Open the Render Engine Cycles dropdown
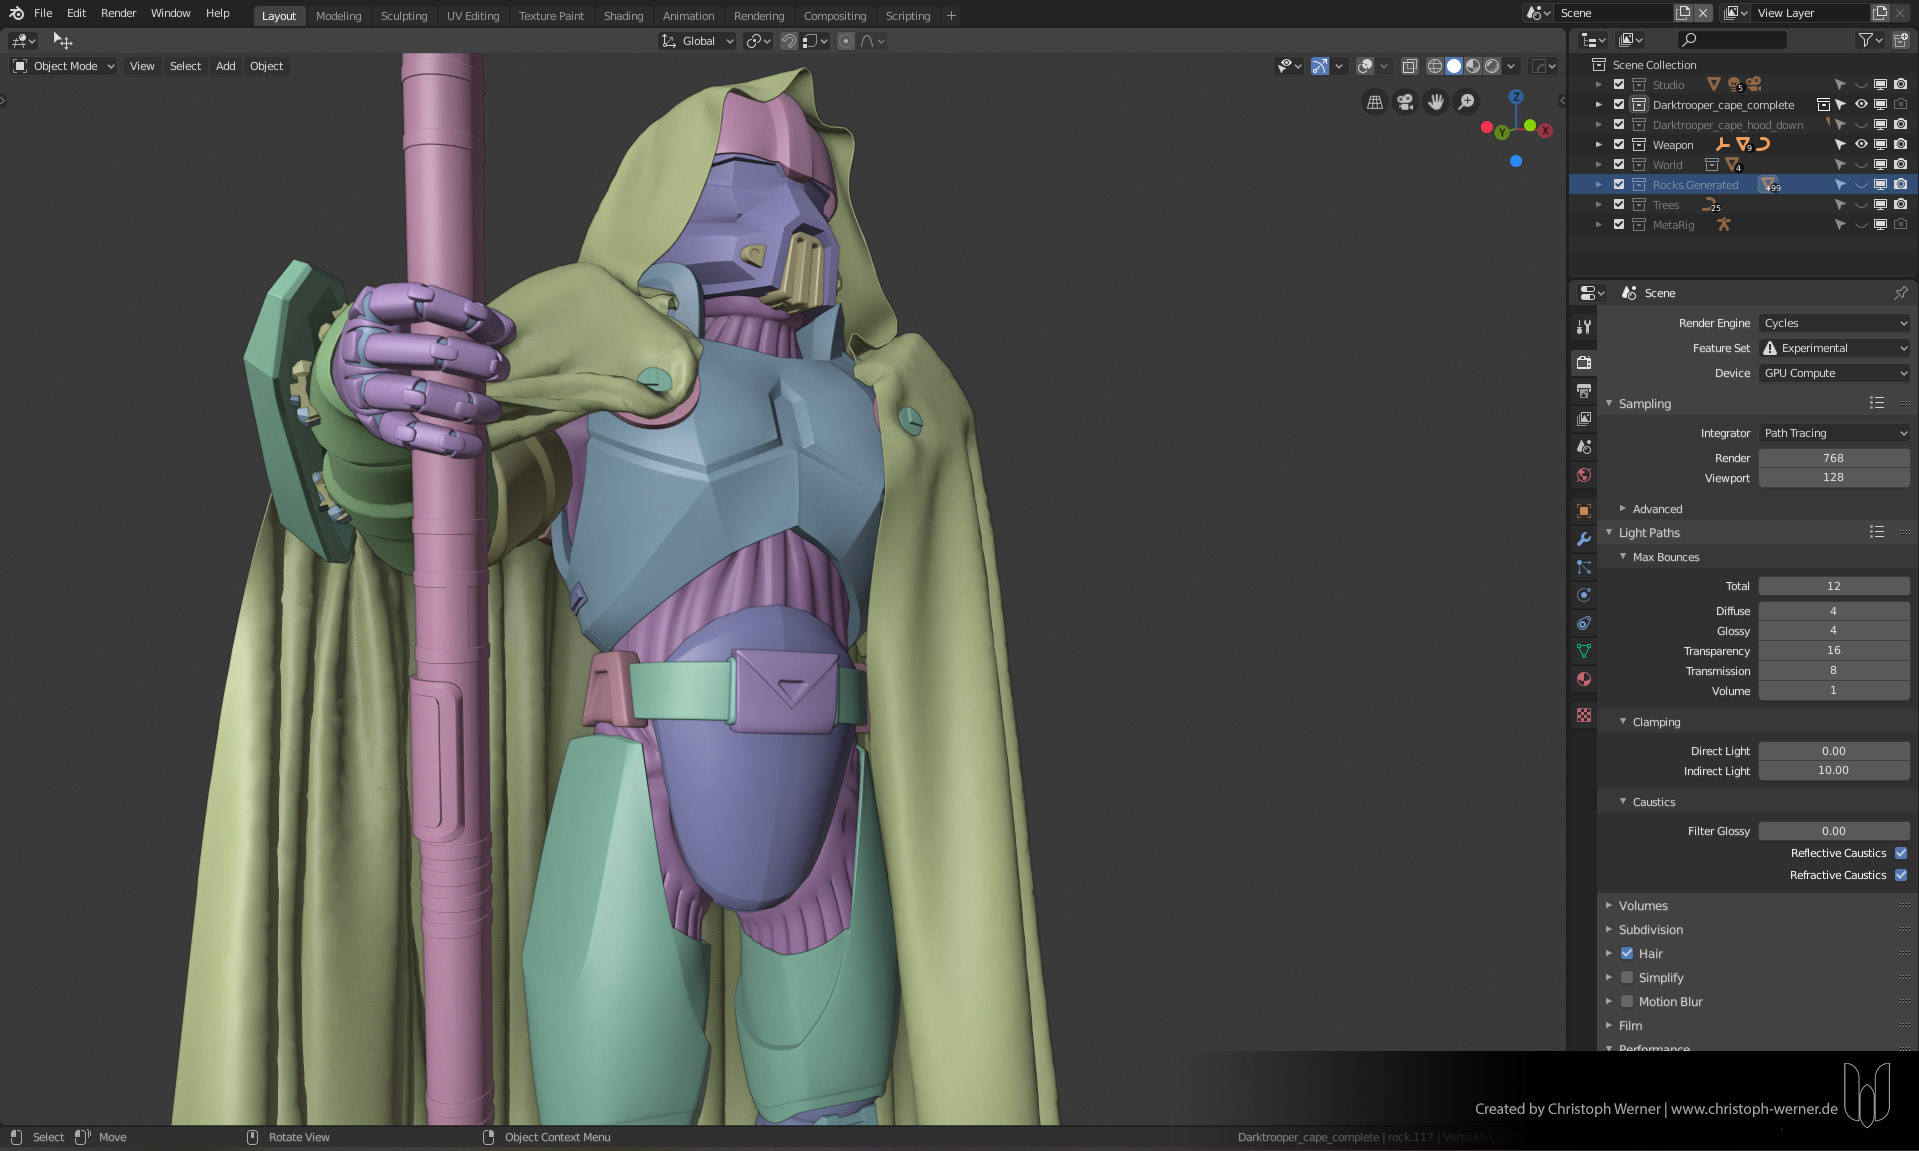This screenshot has width=1919, height=1151. (1834, 323)
